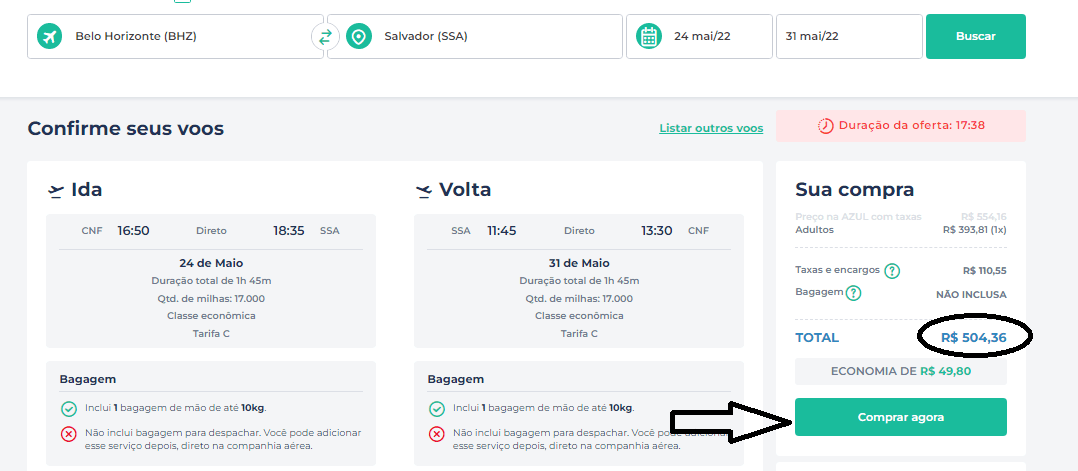The height and width of the screenshot is (471, 1078).
Task: Click help icon beside Taxas e encargos
Action: click(892, 271)
